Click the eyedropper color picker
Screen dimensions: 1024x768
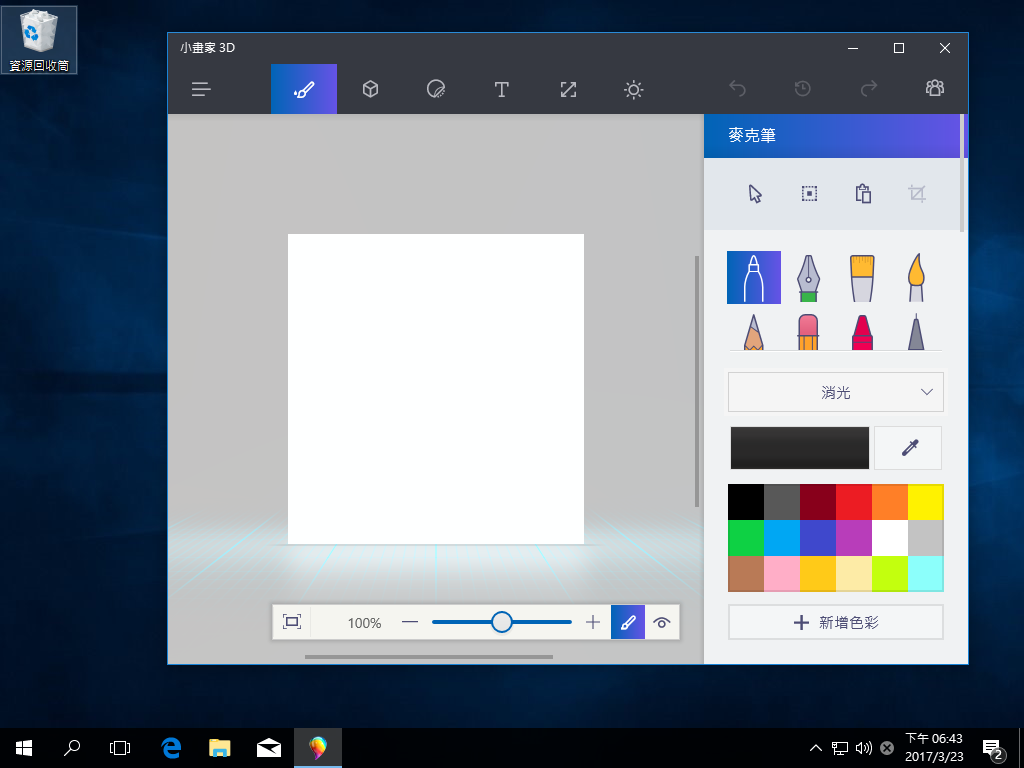[908, 448]
